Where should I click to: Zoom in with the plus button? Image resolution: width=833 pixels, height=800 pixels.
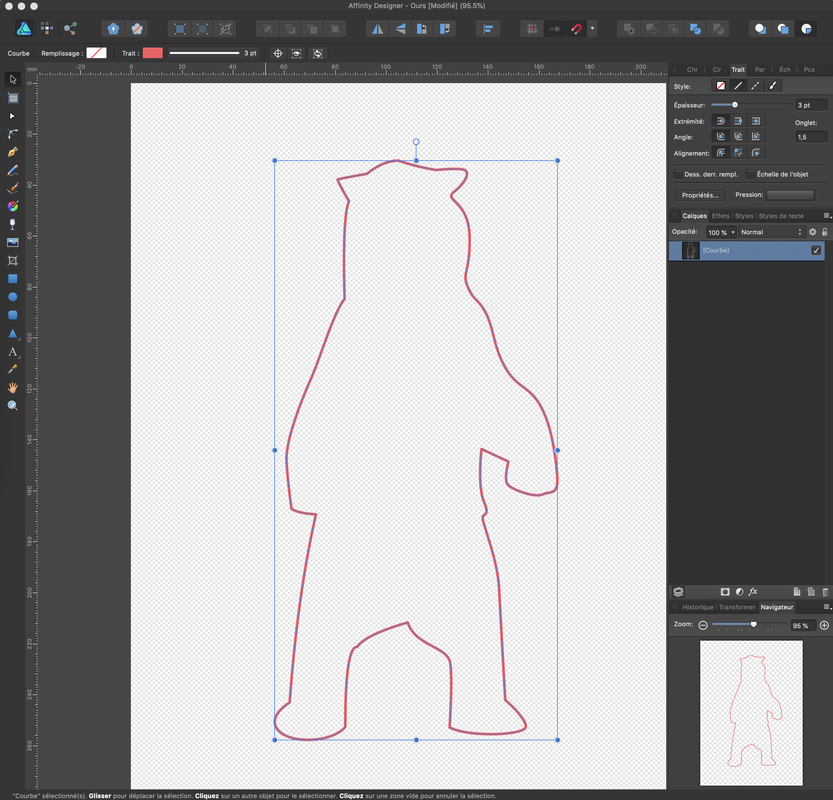824,625
